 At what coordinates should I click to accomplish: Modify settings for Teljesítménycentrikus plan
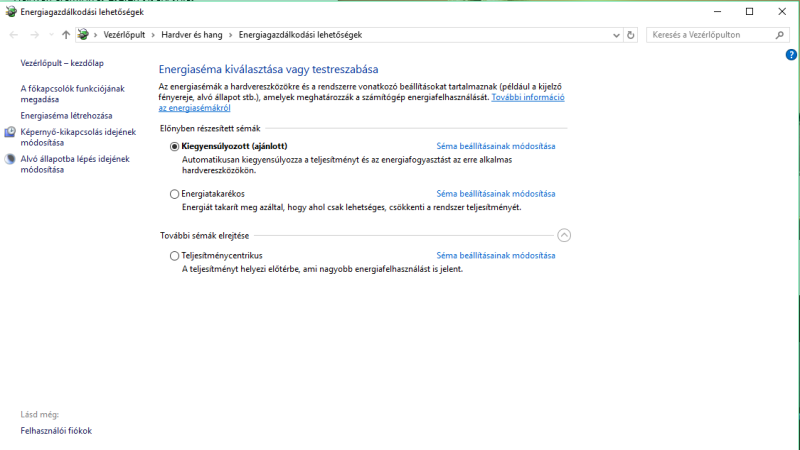[495, 255]
